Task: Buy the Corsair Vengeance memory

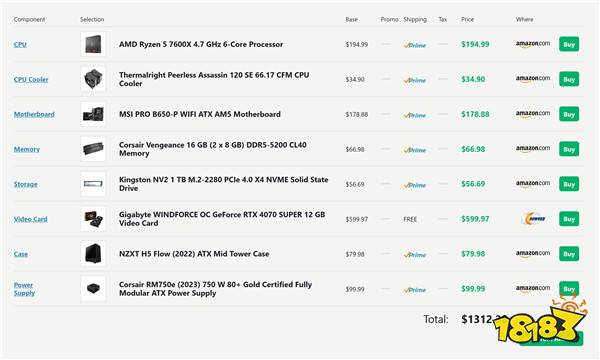Action: 569,149
